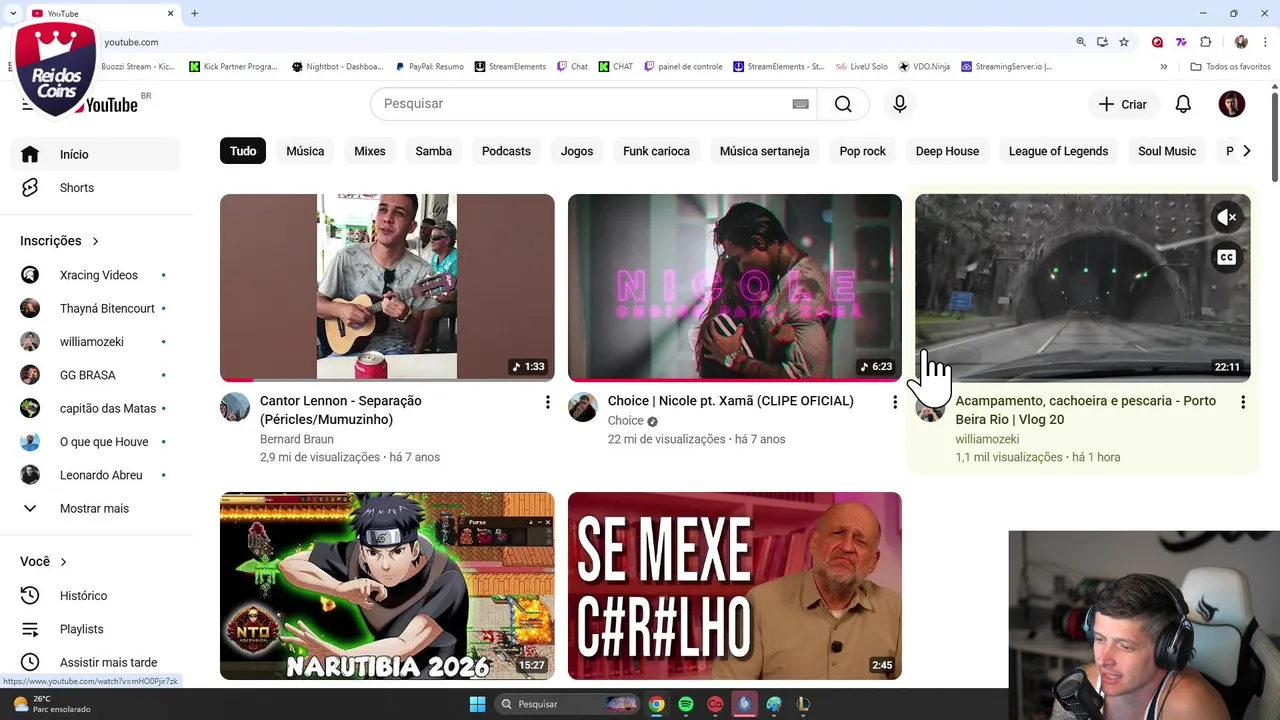1280x720 pixels.
Task: Unmute the Acampamento video preview
Action: point(1227,217)
